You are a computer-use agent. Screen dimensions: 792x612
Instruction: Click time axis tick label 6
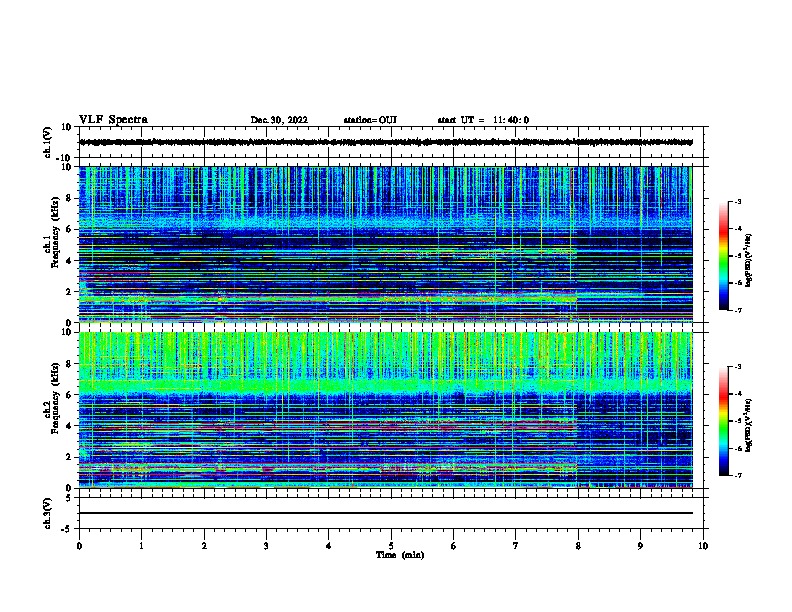click(x=453, y=546)
